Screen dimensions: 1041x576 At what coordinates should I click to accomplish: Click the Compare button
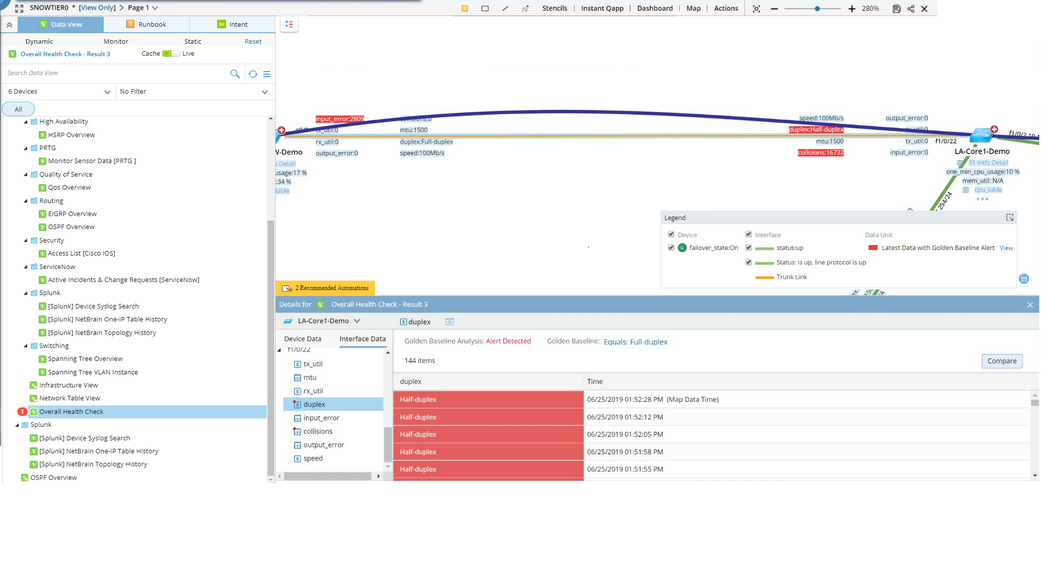click(1001, 361)
